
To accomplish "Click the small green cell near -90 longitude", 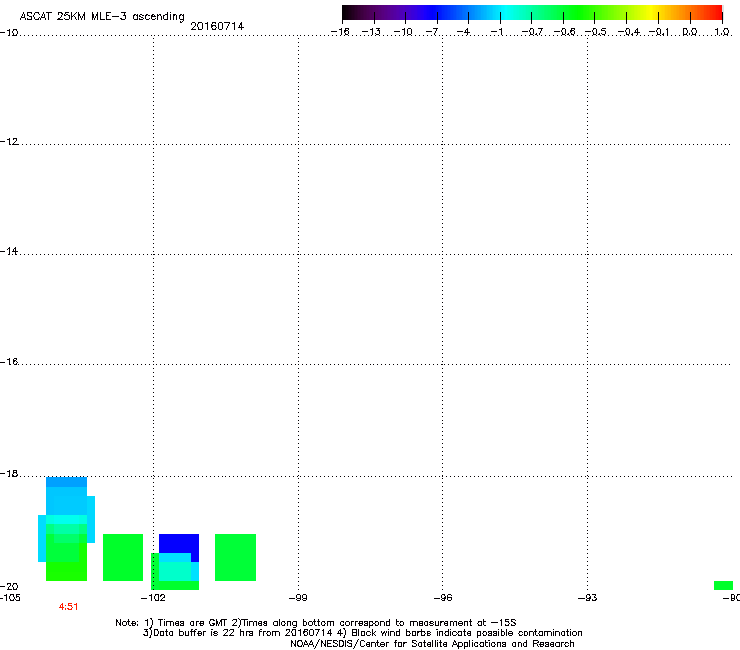I will [723, 585].
